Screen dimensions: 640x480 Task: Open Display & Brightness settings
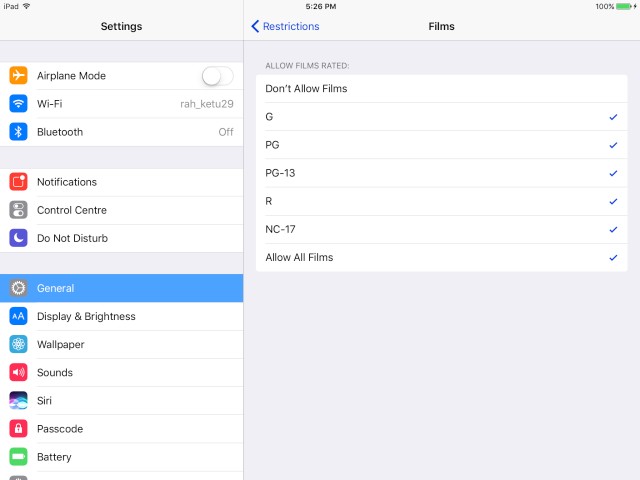click(122, 316)
